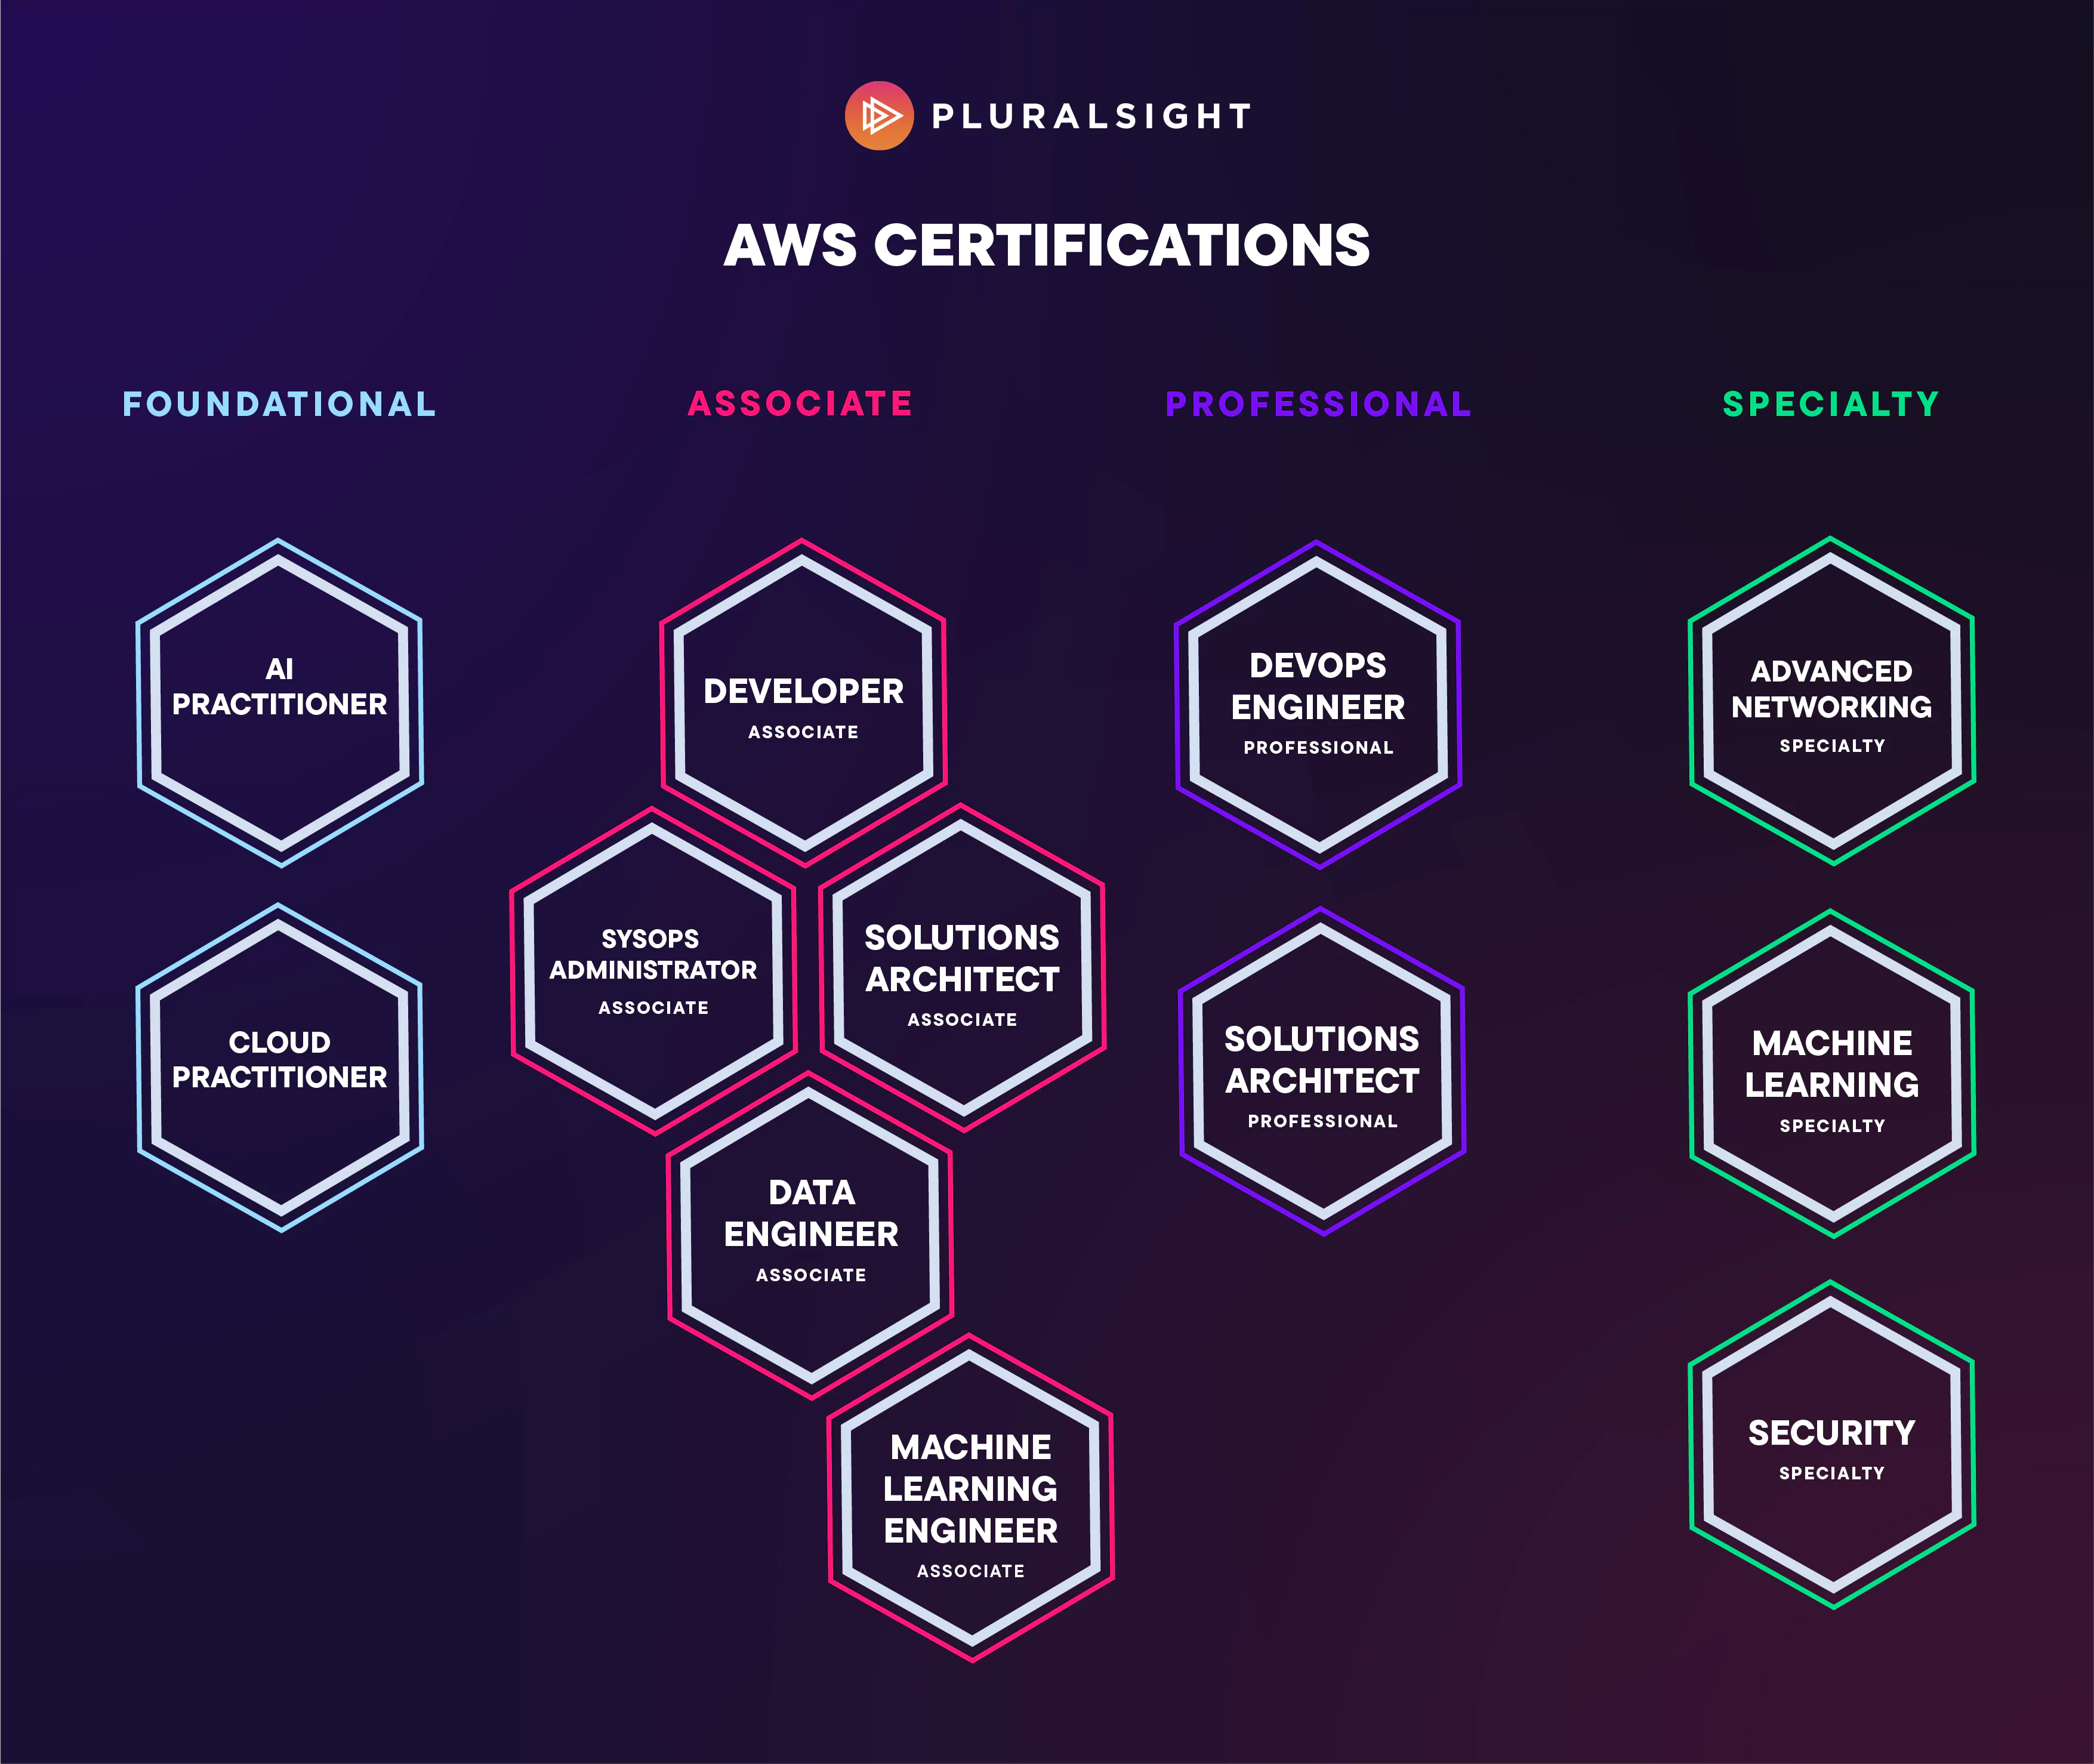Select the Cloud Practitioner hexagon badge
The image size is (2094, 1764).
click(280, 1067)
